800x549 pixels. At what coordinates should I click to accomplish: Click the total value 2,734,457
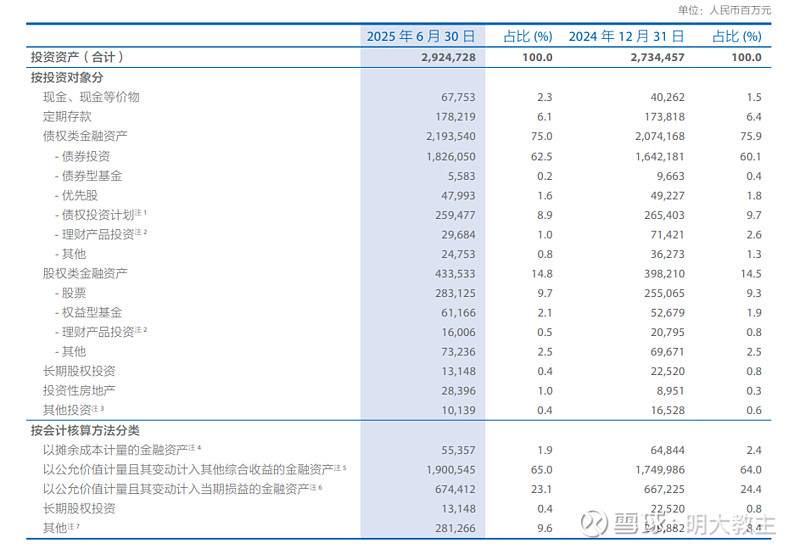click(657, 57)
